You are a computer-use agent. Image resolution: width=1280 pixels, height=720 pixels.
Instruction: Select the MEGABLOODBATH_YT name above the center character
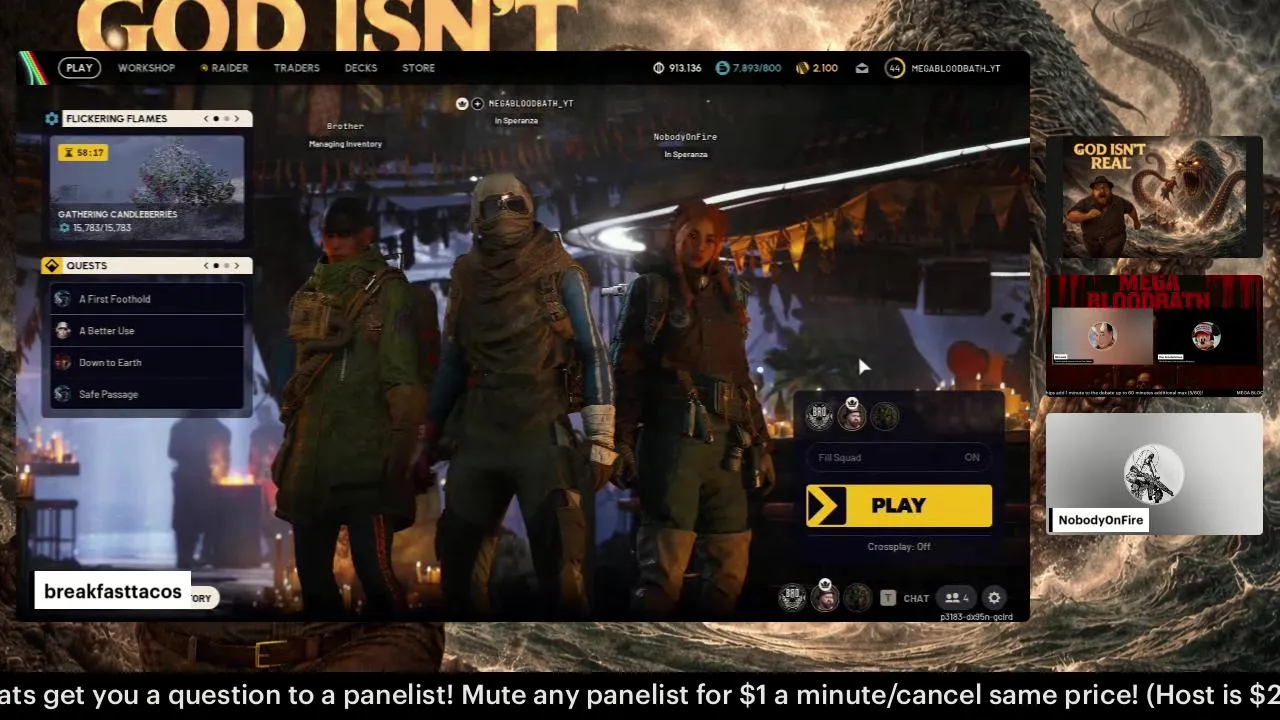coord(531,103)
